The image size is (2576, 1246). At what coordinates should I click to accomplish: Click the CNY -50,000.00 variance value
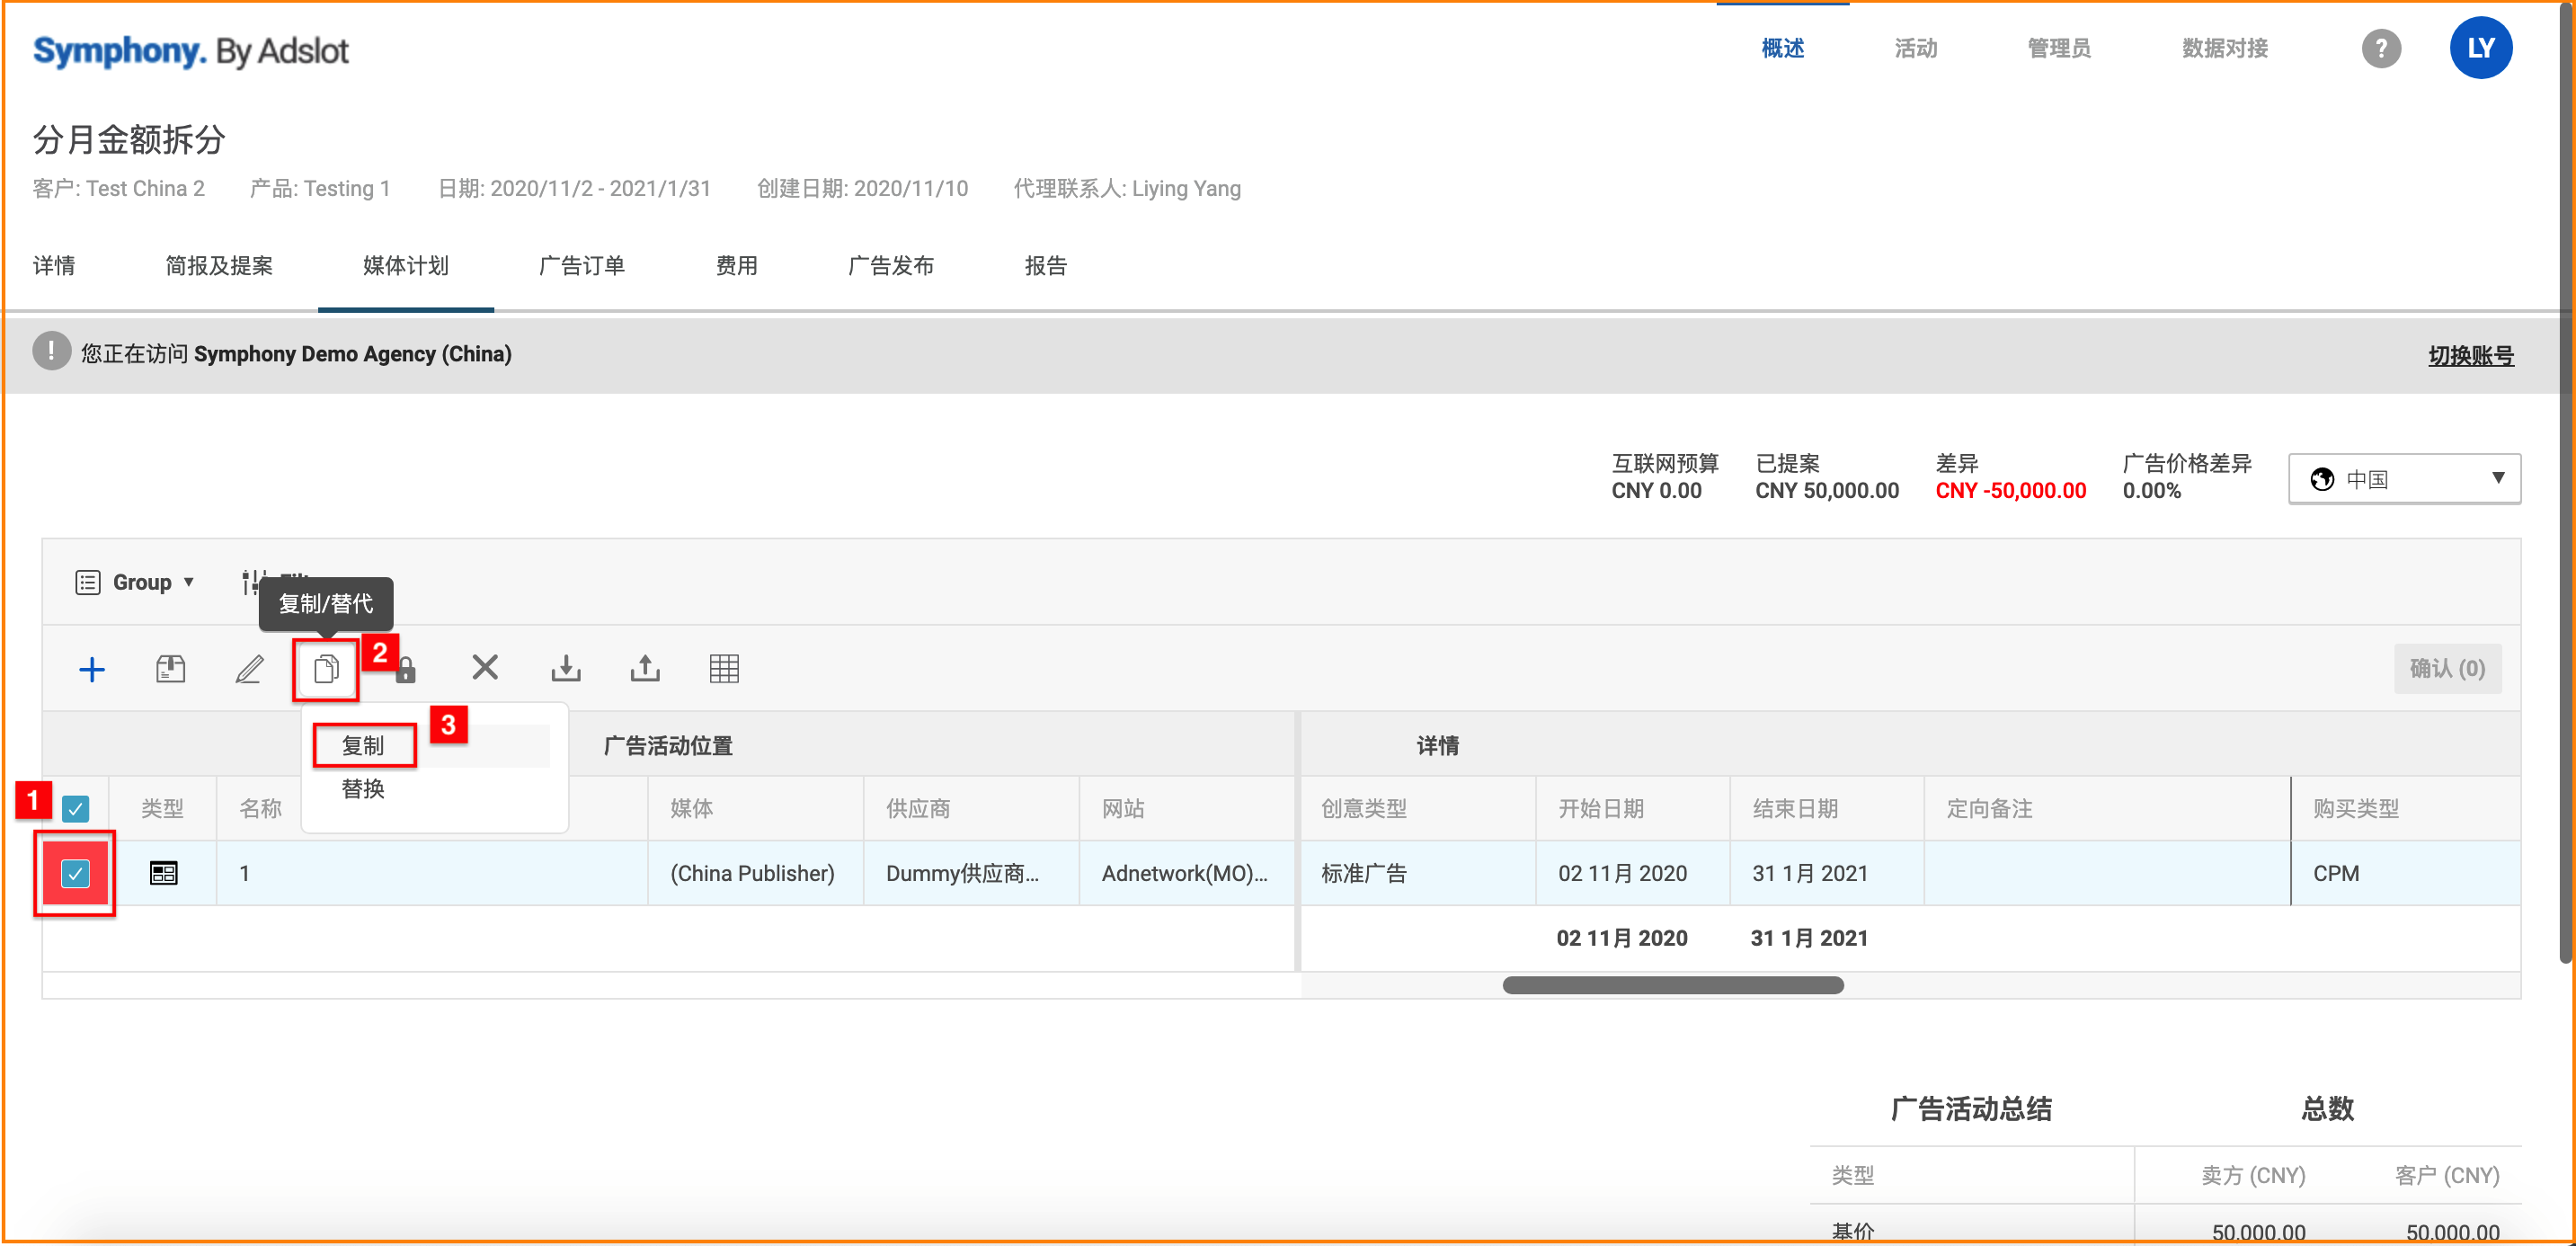pyautogui.click(x=2010, y=490)
